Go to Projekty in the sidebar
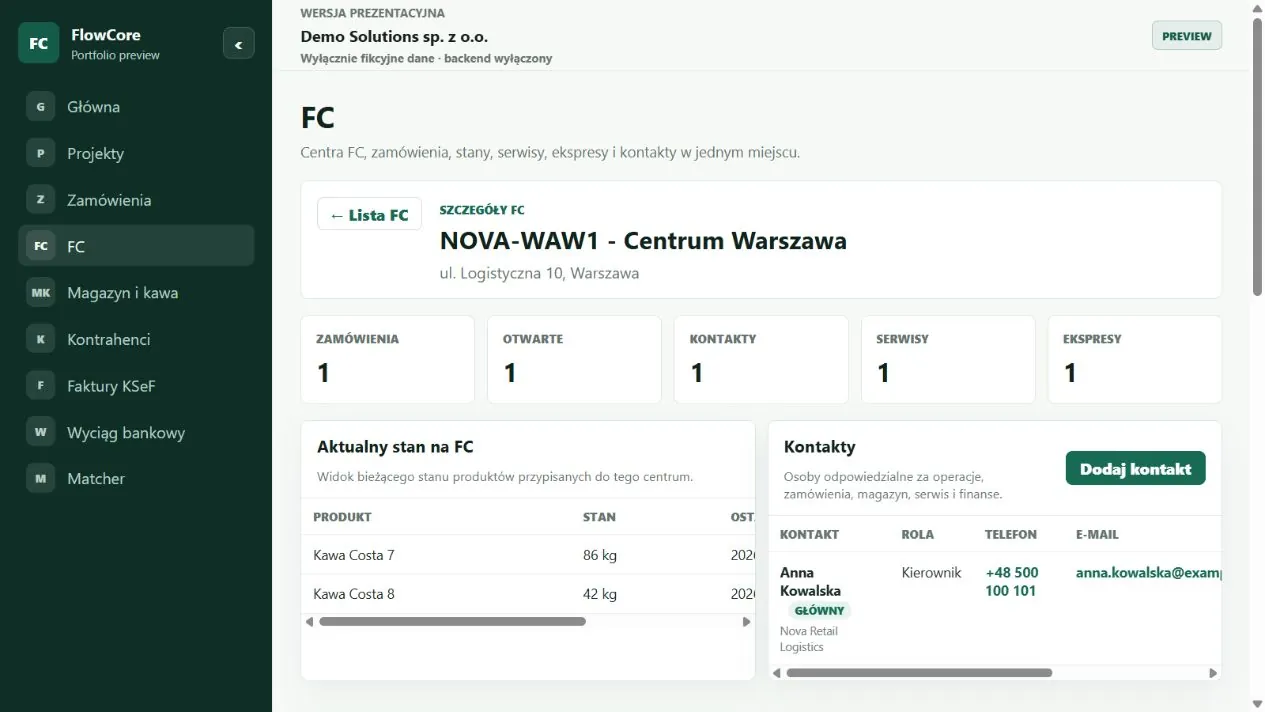 [136, 153]
